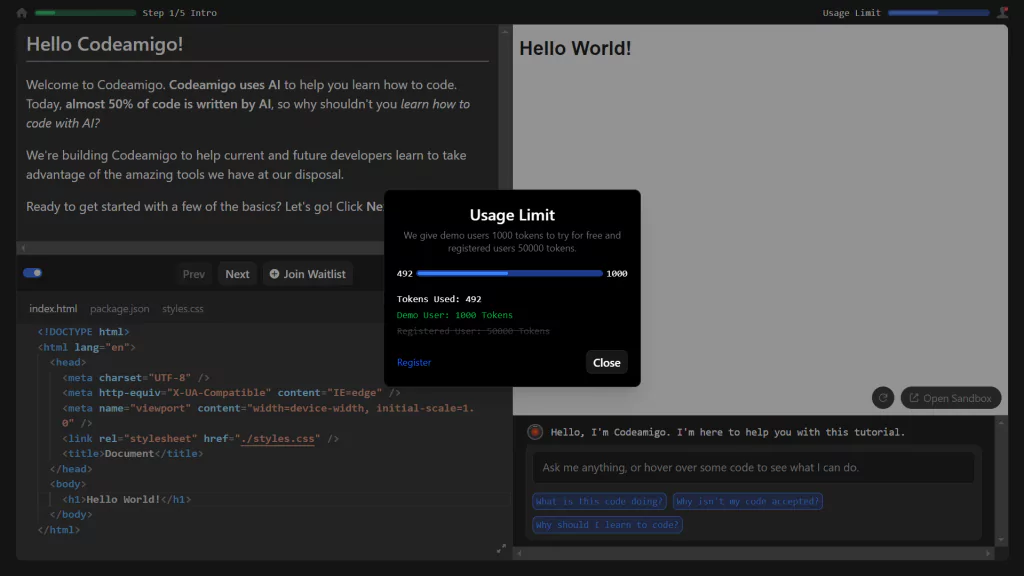Screen dimensions: 1024x576
Task: Ask 'Why isn't my code accepted?'
Action: [747, 501]
